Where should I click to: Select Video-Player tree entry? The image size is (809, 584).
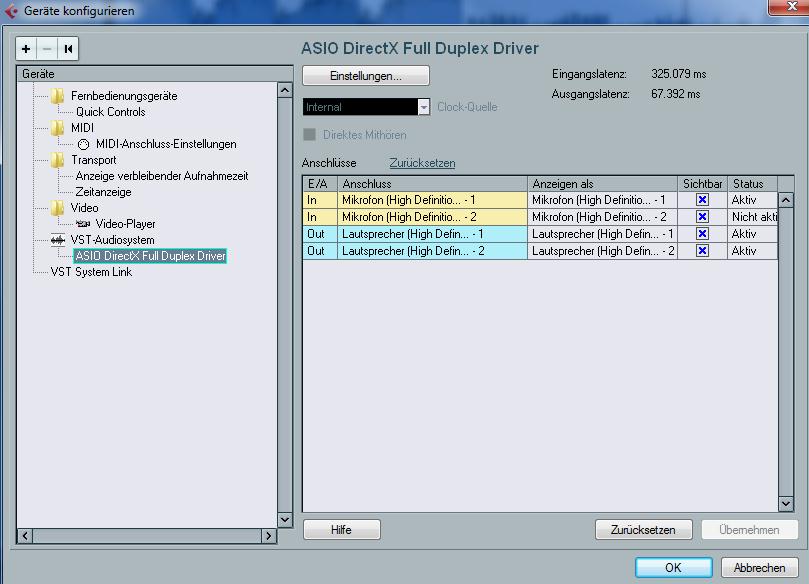pos(125,224)
